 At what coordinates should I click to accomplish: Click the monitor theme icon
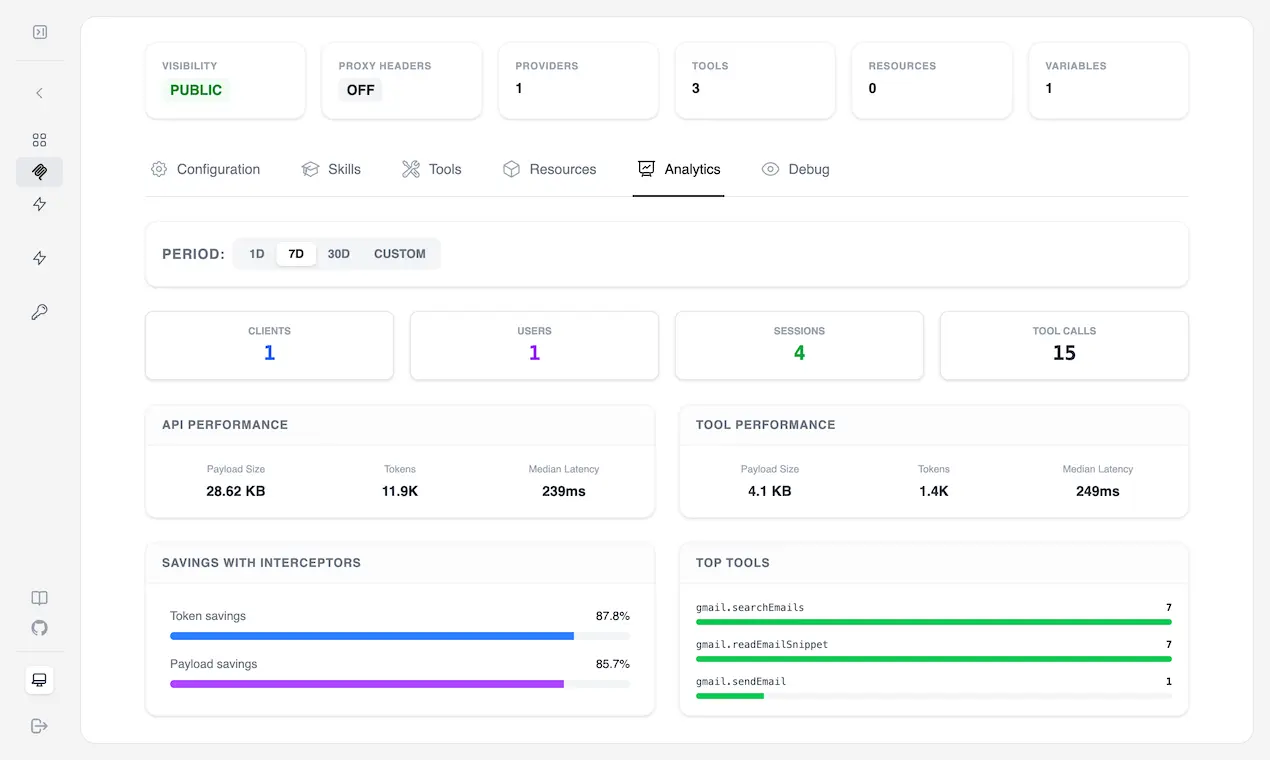(x=40, y=680)
